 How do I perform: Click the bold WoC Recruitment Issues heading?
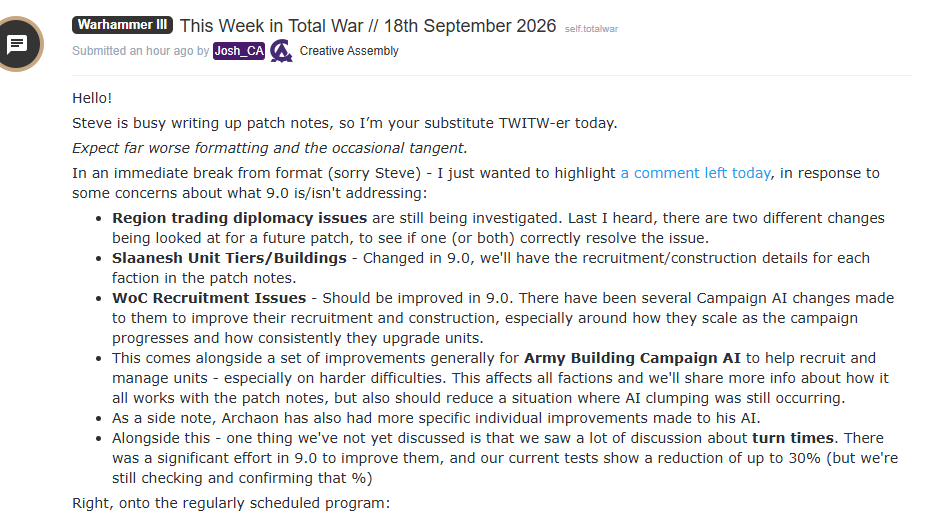209,298
